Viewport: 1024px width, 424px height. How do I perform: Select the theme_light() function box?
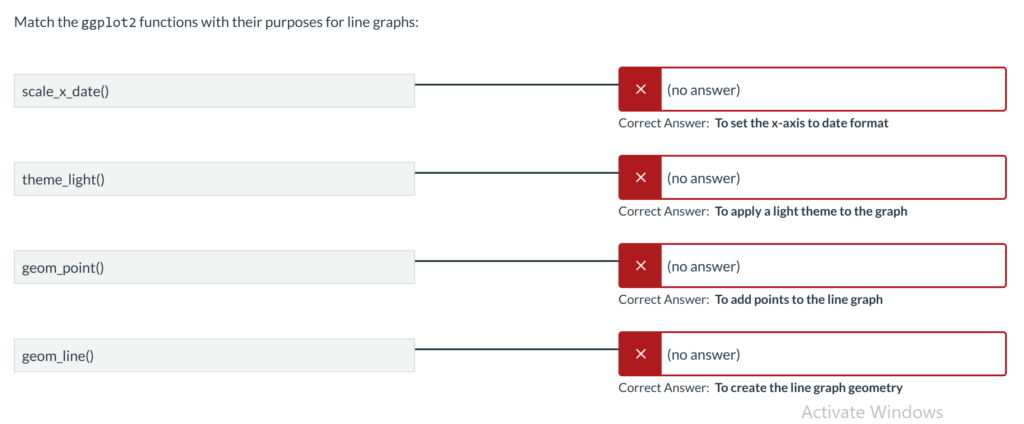click(x=214, y=179)
